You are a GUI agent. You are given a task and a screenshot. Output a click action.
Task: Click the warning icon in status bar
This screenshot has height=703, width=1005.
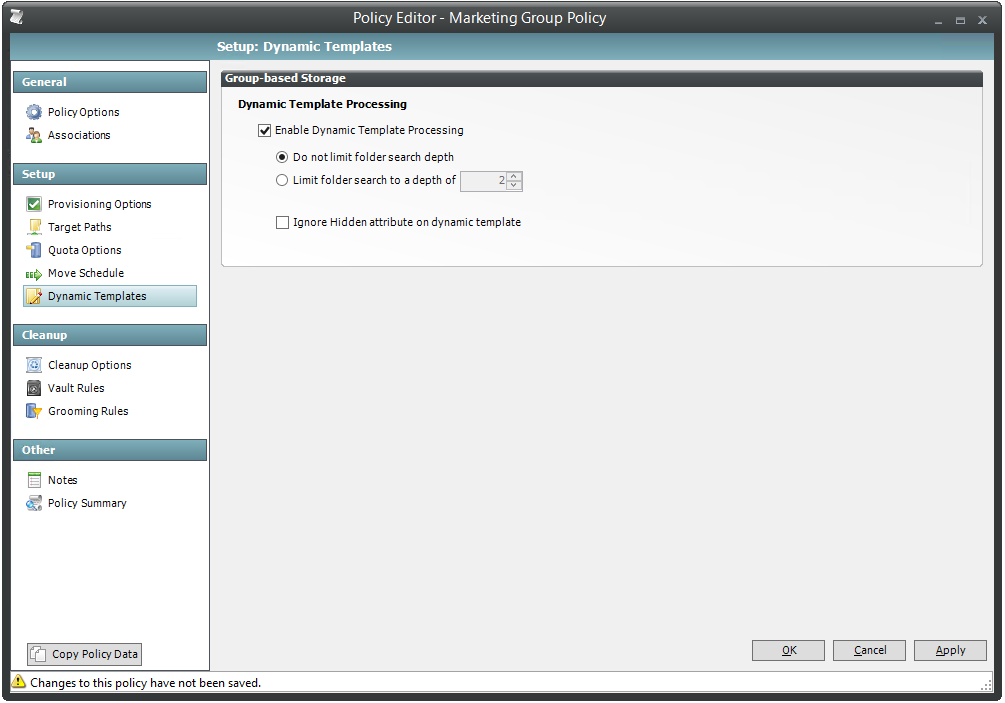[19, 681]
